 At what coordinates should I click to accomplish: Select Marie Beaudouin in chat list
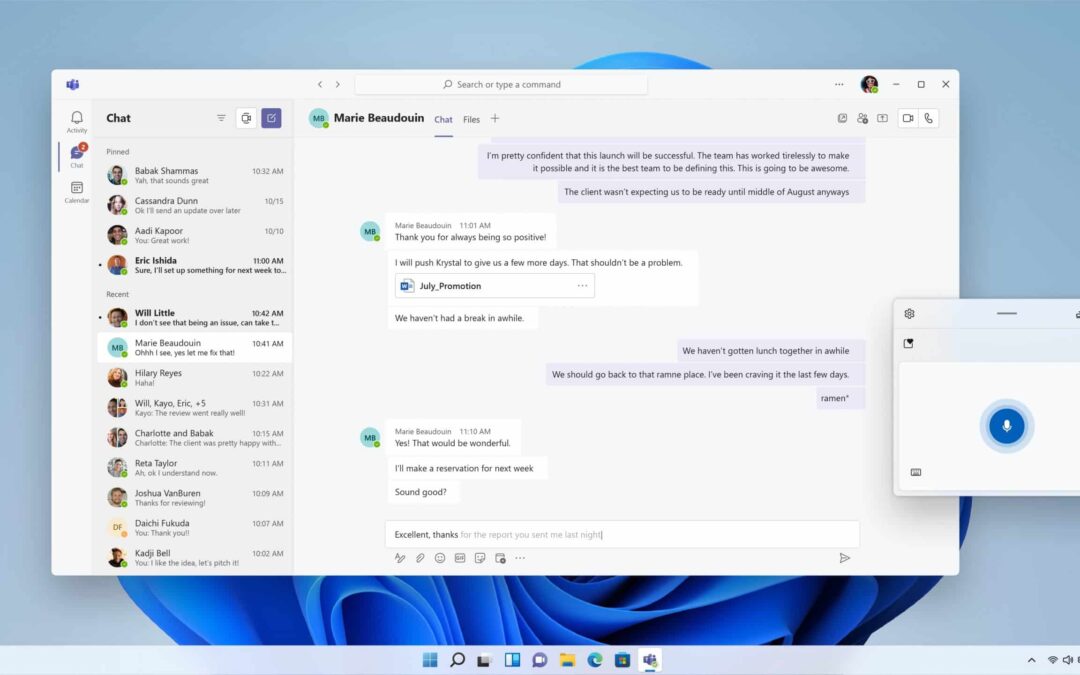pyautogui.click(x=195, y=347)
